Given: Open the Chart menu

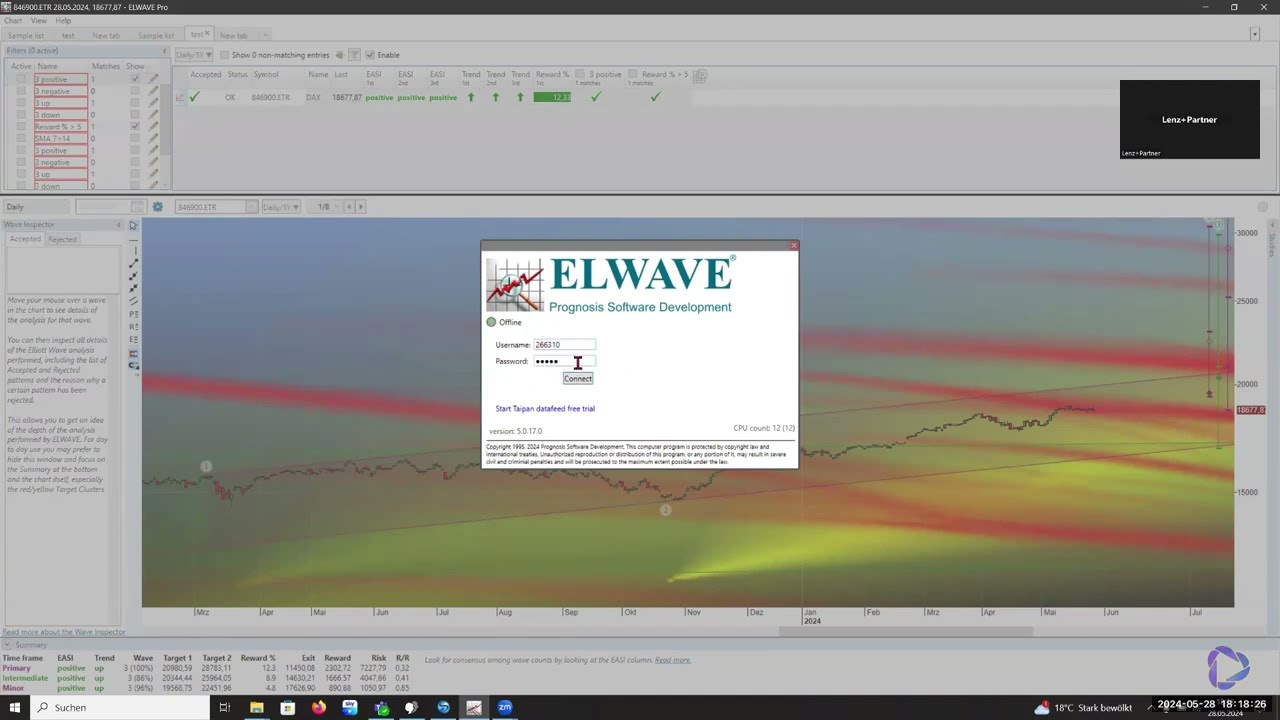Looking at the screenshot, I should [x=13, y=20].
